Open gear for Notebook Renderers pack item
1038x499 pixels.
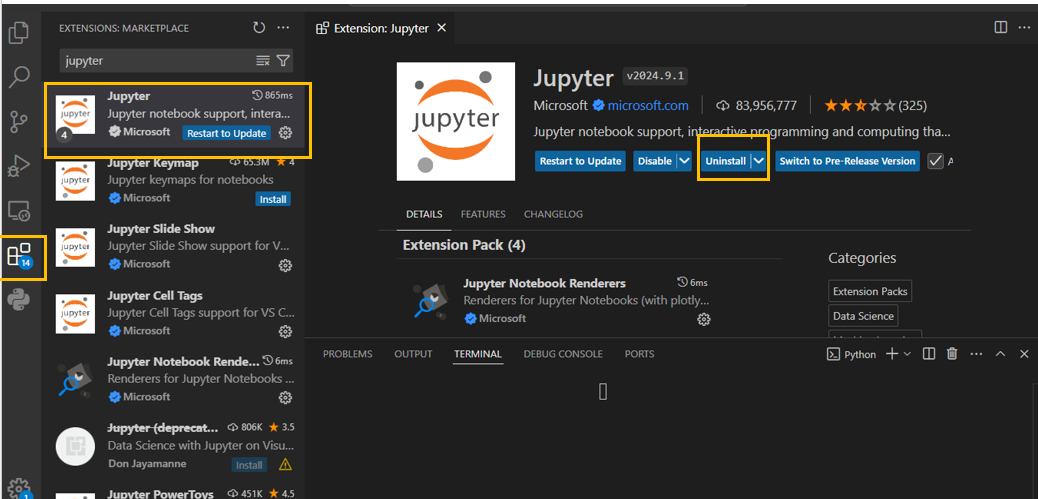point(704,320)
